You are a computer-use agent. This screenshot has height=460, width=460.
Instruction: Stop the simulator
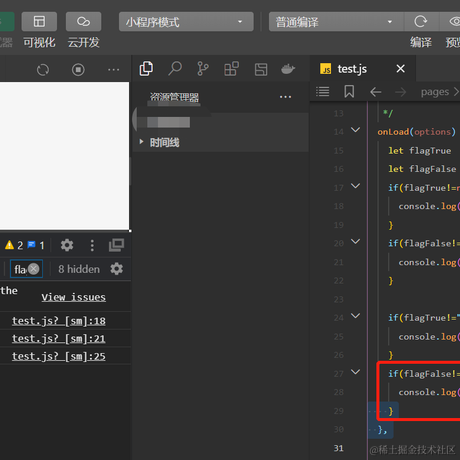(x=78, y=70)
